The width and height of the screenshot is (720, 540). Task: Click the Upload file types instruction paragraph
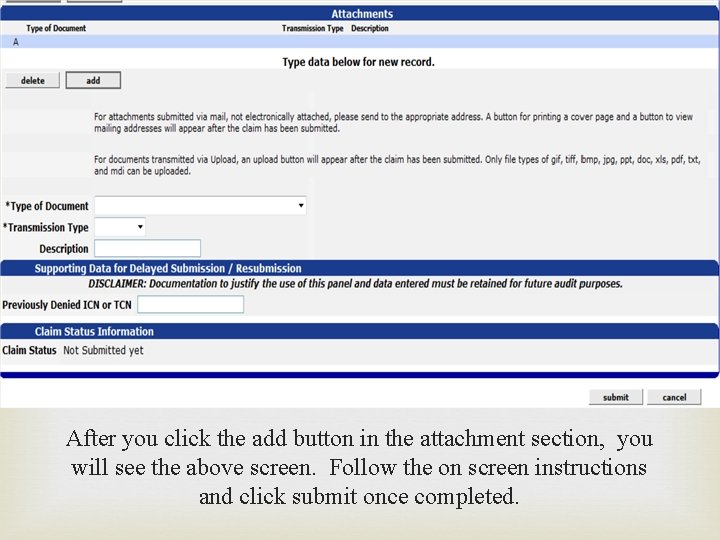coord(397,165)
